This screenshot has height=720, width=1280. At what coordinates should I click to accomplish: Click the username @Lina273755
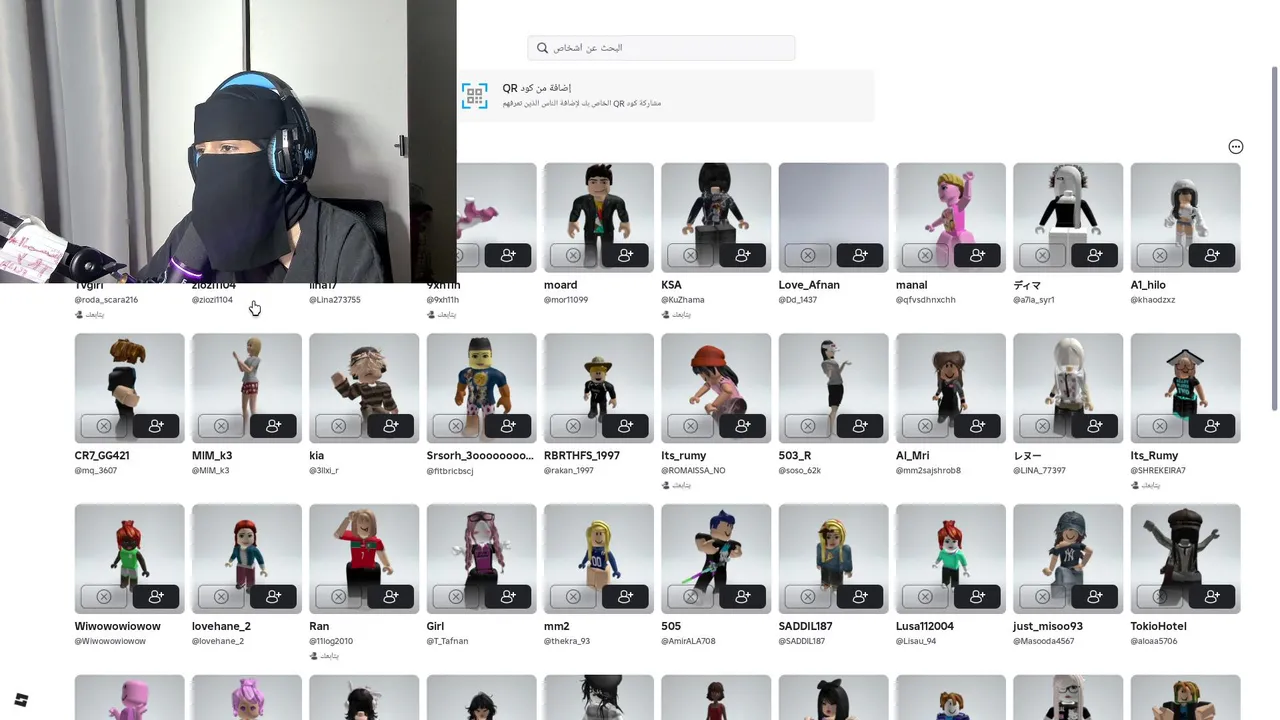tap(335, 300)
